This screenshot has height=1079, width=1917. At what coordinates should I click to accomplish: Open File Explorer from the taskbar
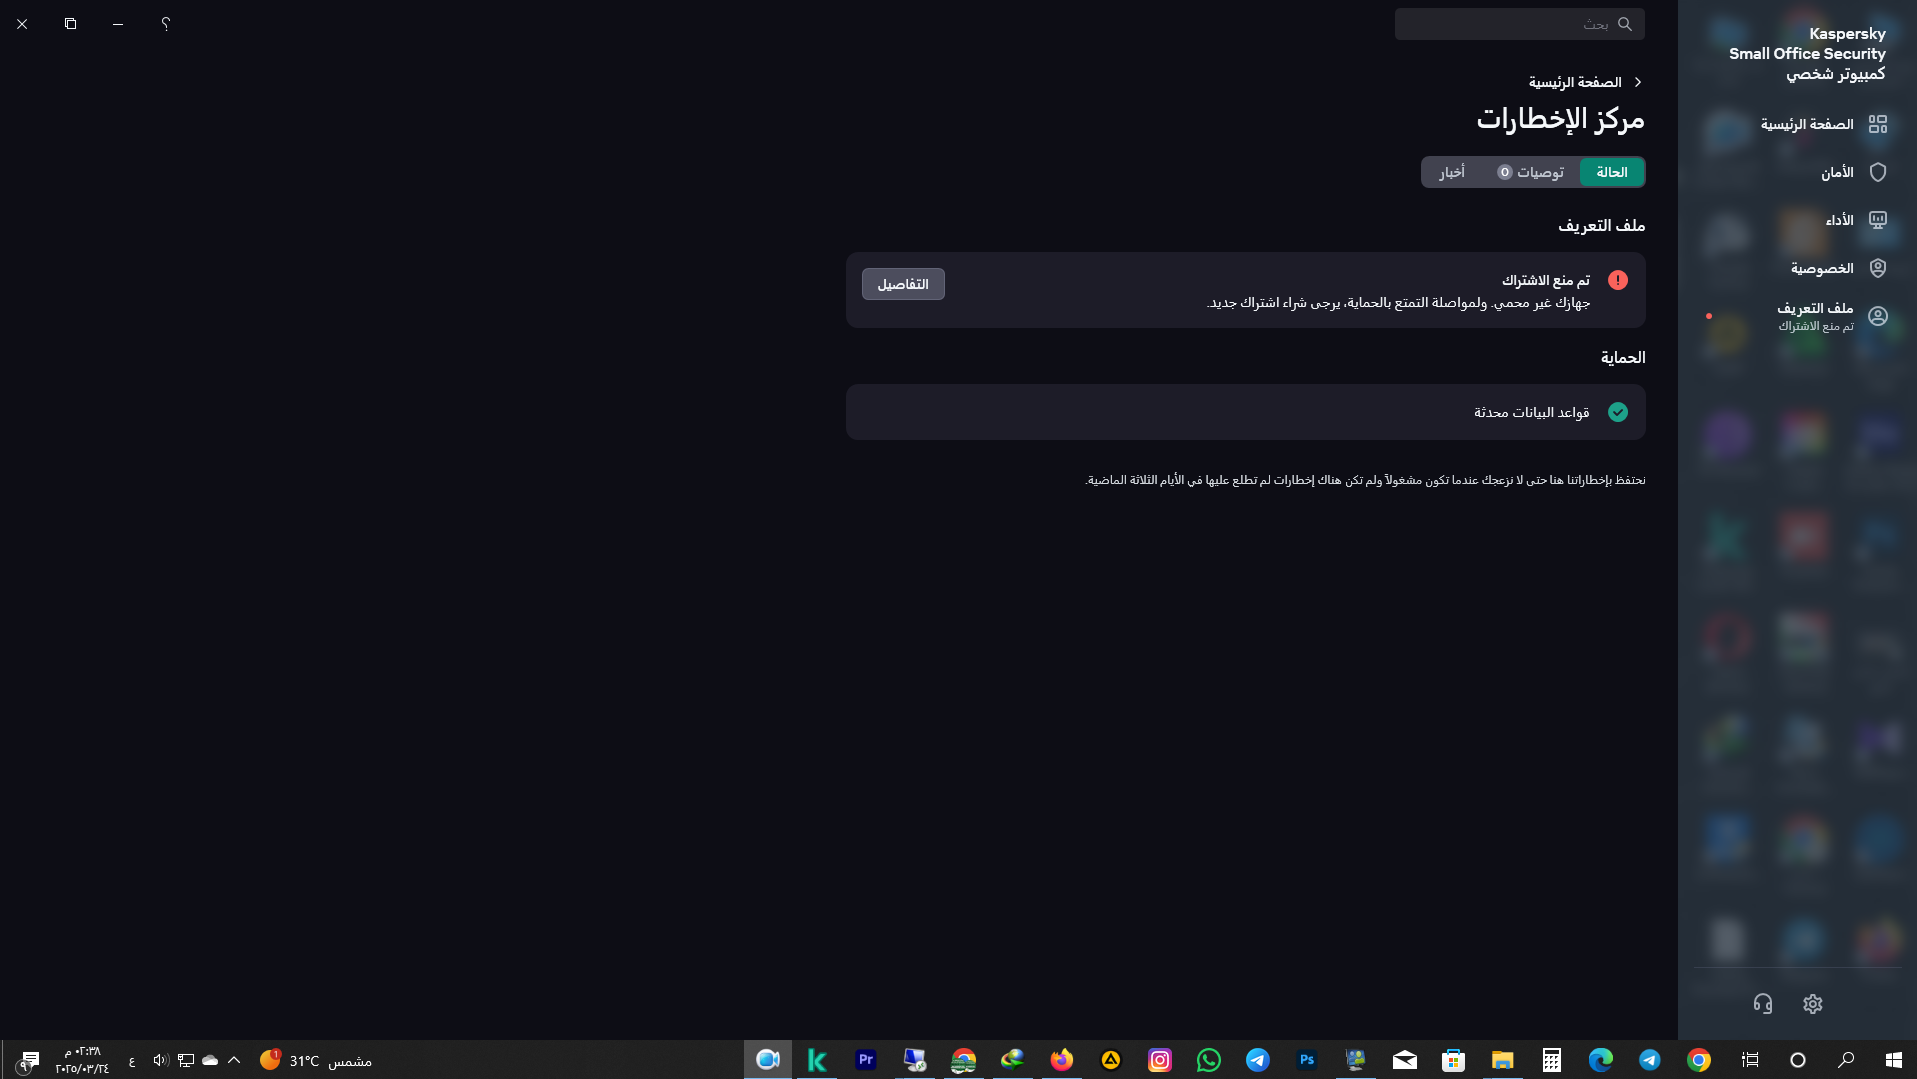pos(1503,1060)
